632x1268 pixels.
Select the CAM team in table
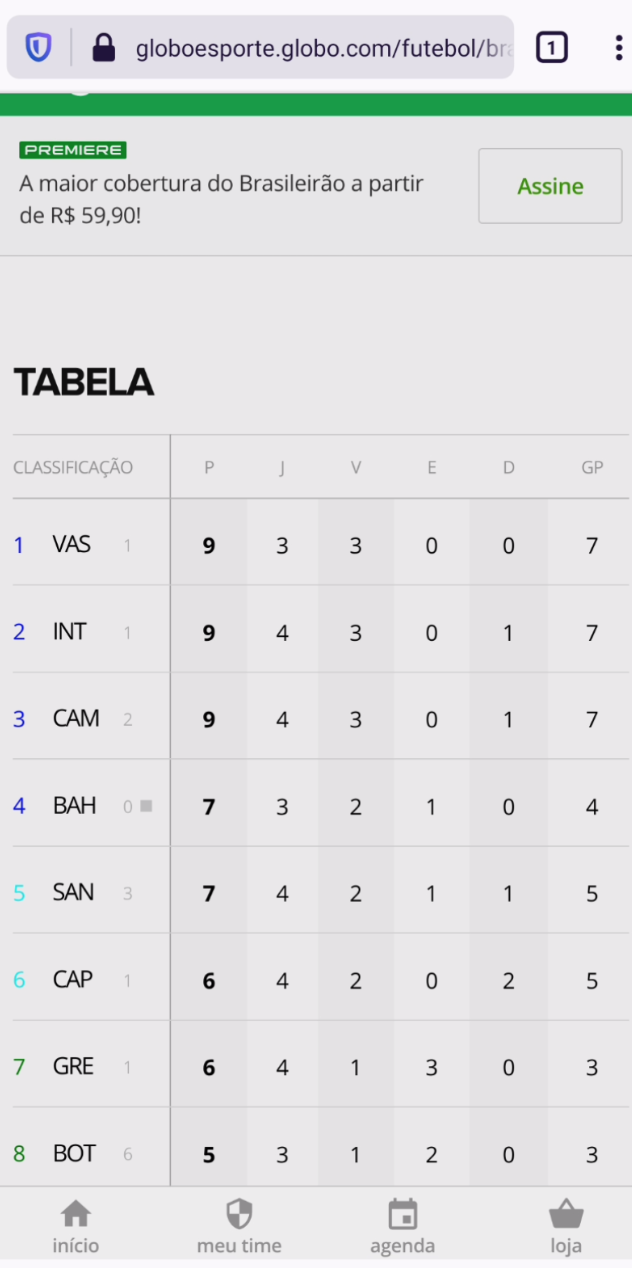pyautogui.click(x=321, y=719)
